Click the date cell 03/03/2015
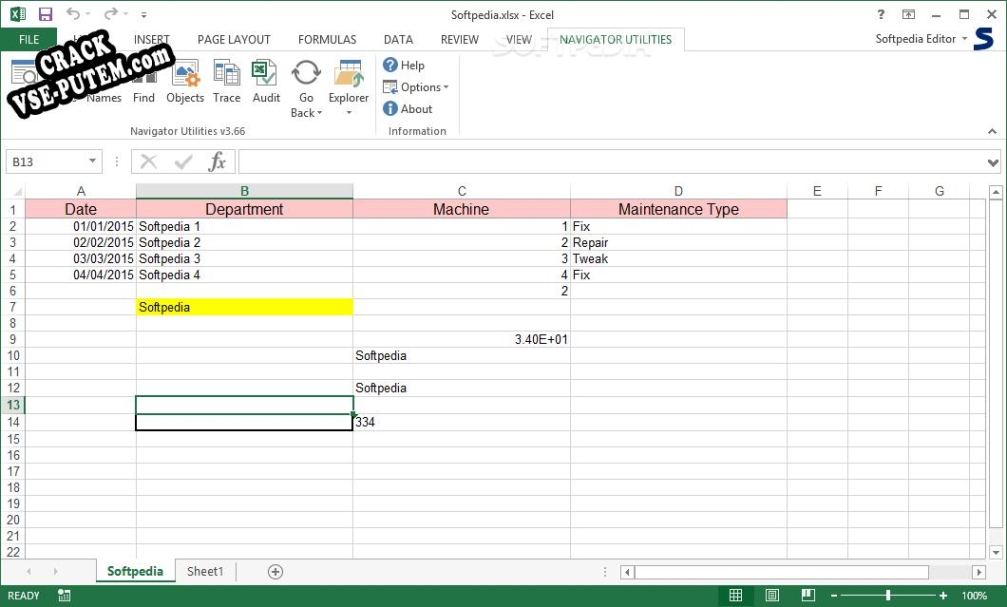The height and width of the screenshot is (607, 1007). click(81, 258)
